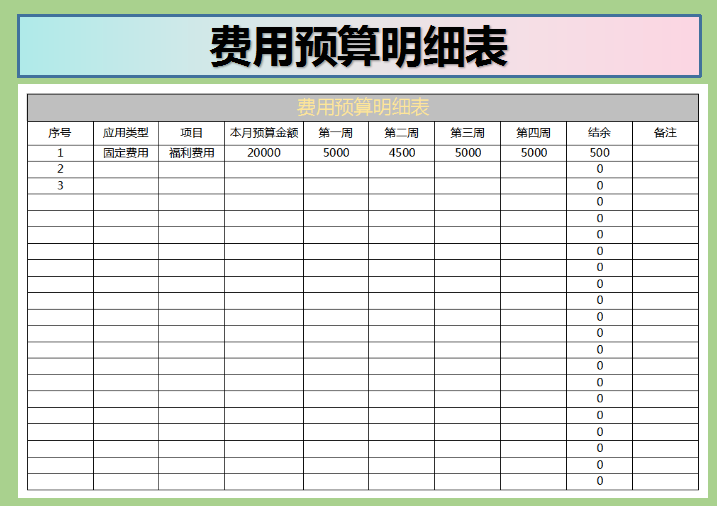This screenshot has width=717, height=506.
Task: Click the empty 项目 cell in row 3
Action: tap(191, 186)
